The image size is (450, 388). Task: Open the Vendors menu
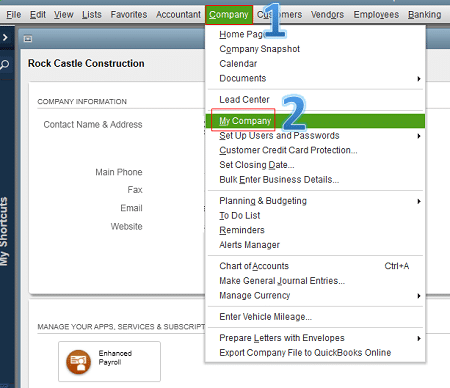point(327,15)
